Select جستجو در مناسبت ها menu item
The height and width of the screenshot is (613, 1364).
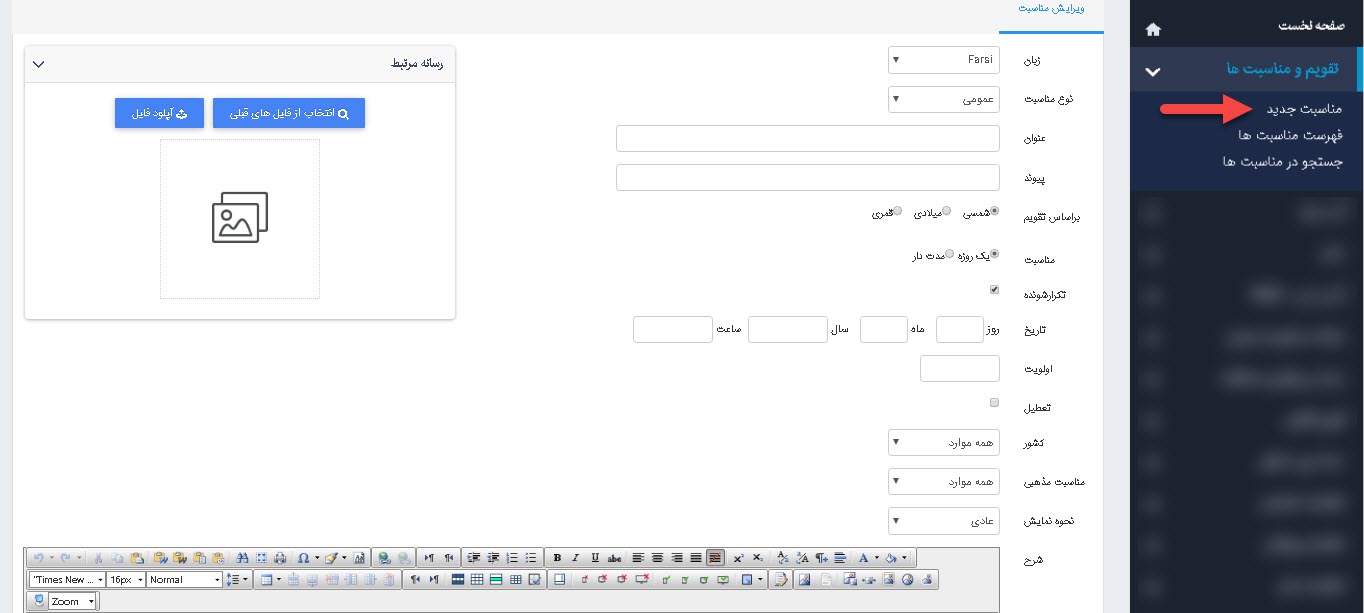click(x=1282, y=161)
